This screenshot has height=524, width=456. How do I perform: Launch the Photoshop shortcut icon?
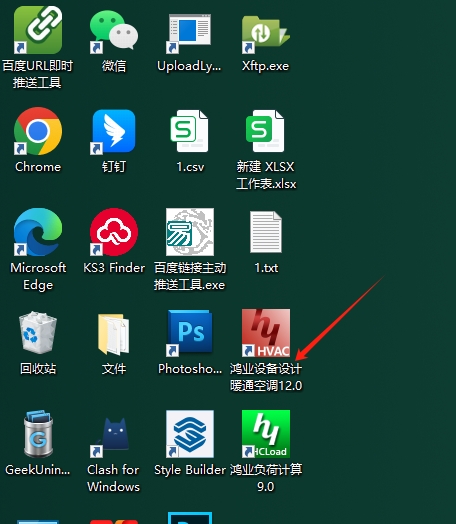tap(189, 333)
